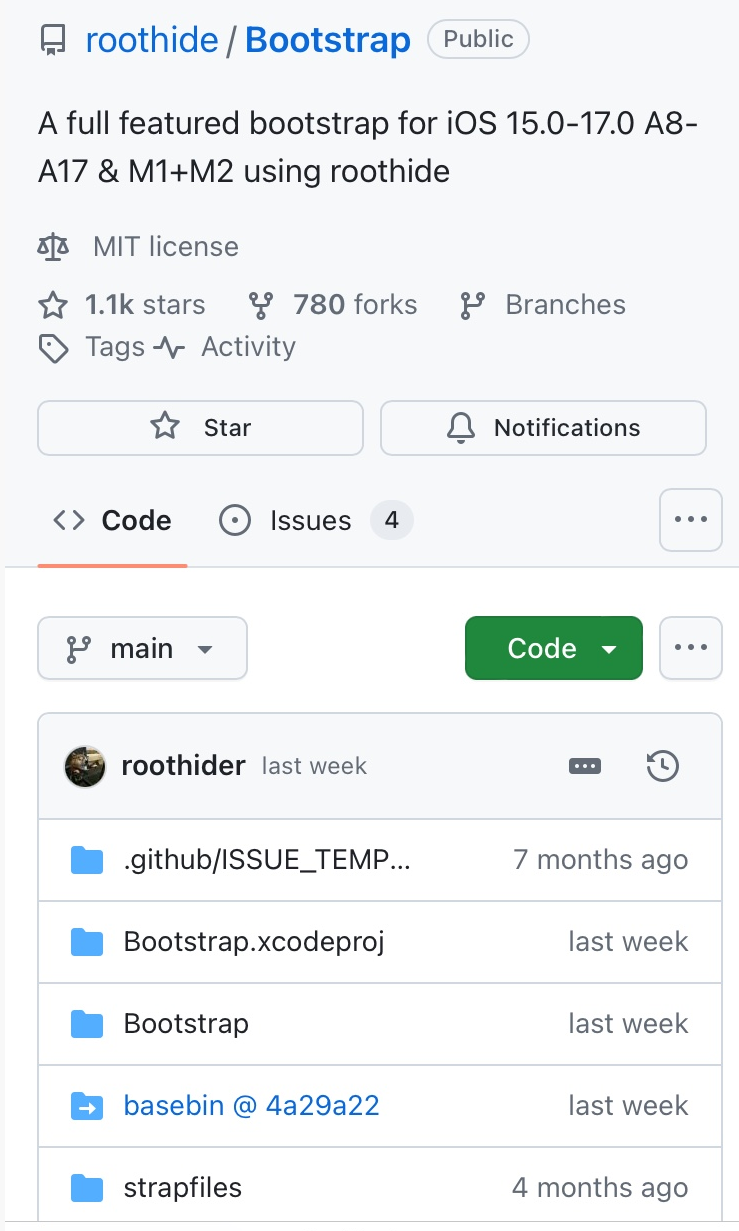Screen dimensions: 739x1231
Task: Open the Bootstrap repository name link
Action: [328, 40]
